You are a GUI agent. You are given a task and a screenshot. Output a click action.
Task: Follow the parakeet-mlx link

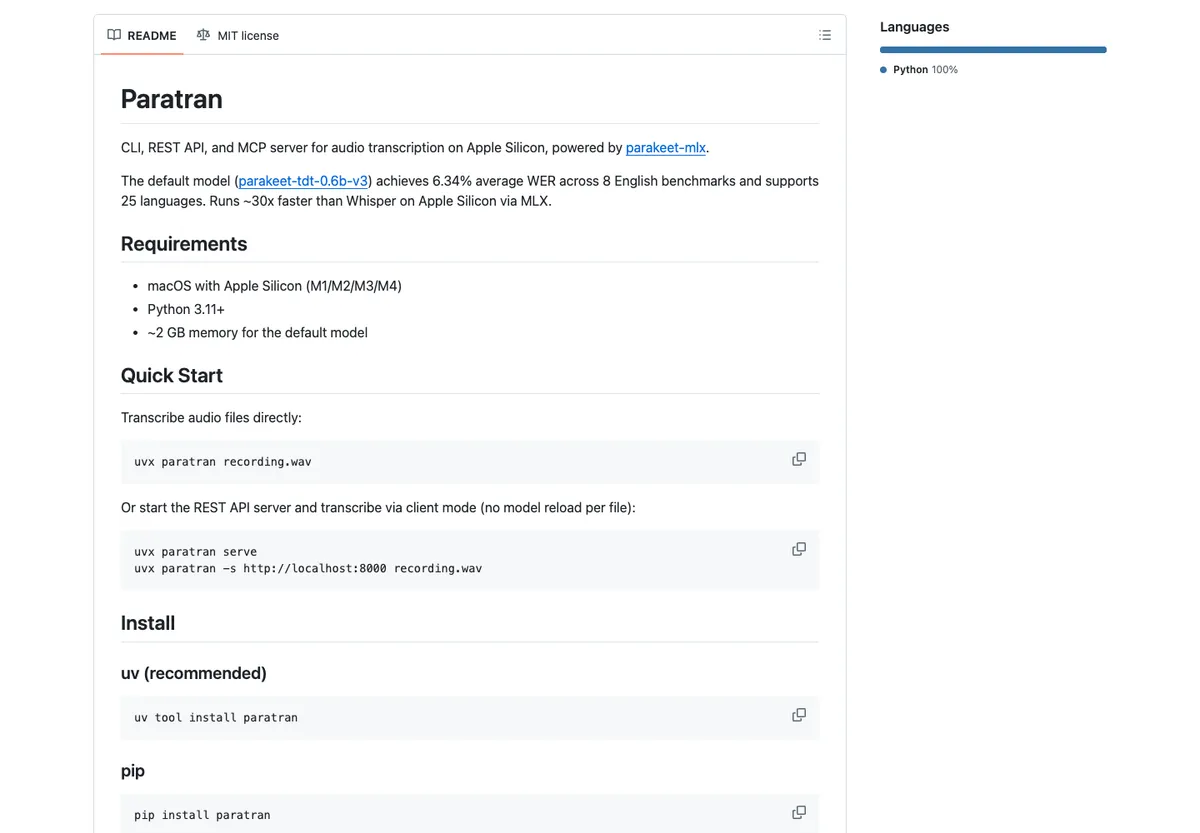(x=666, y=147)
